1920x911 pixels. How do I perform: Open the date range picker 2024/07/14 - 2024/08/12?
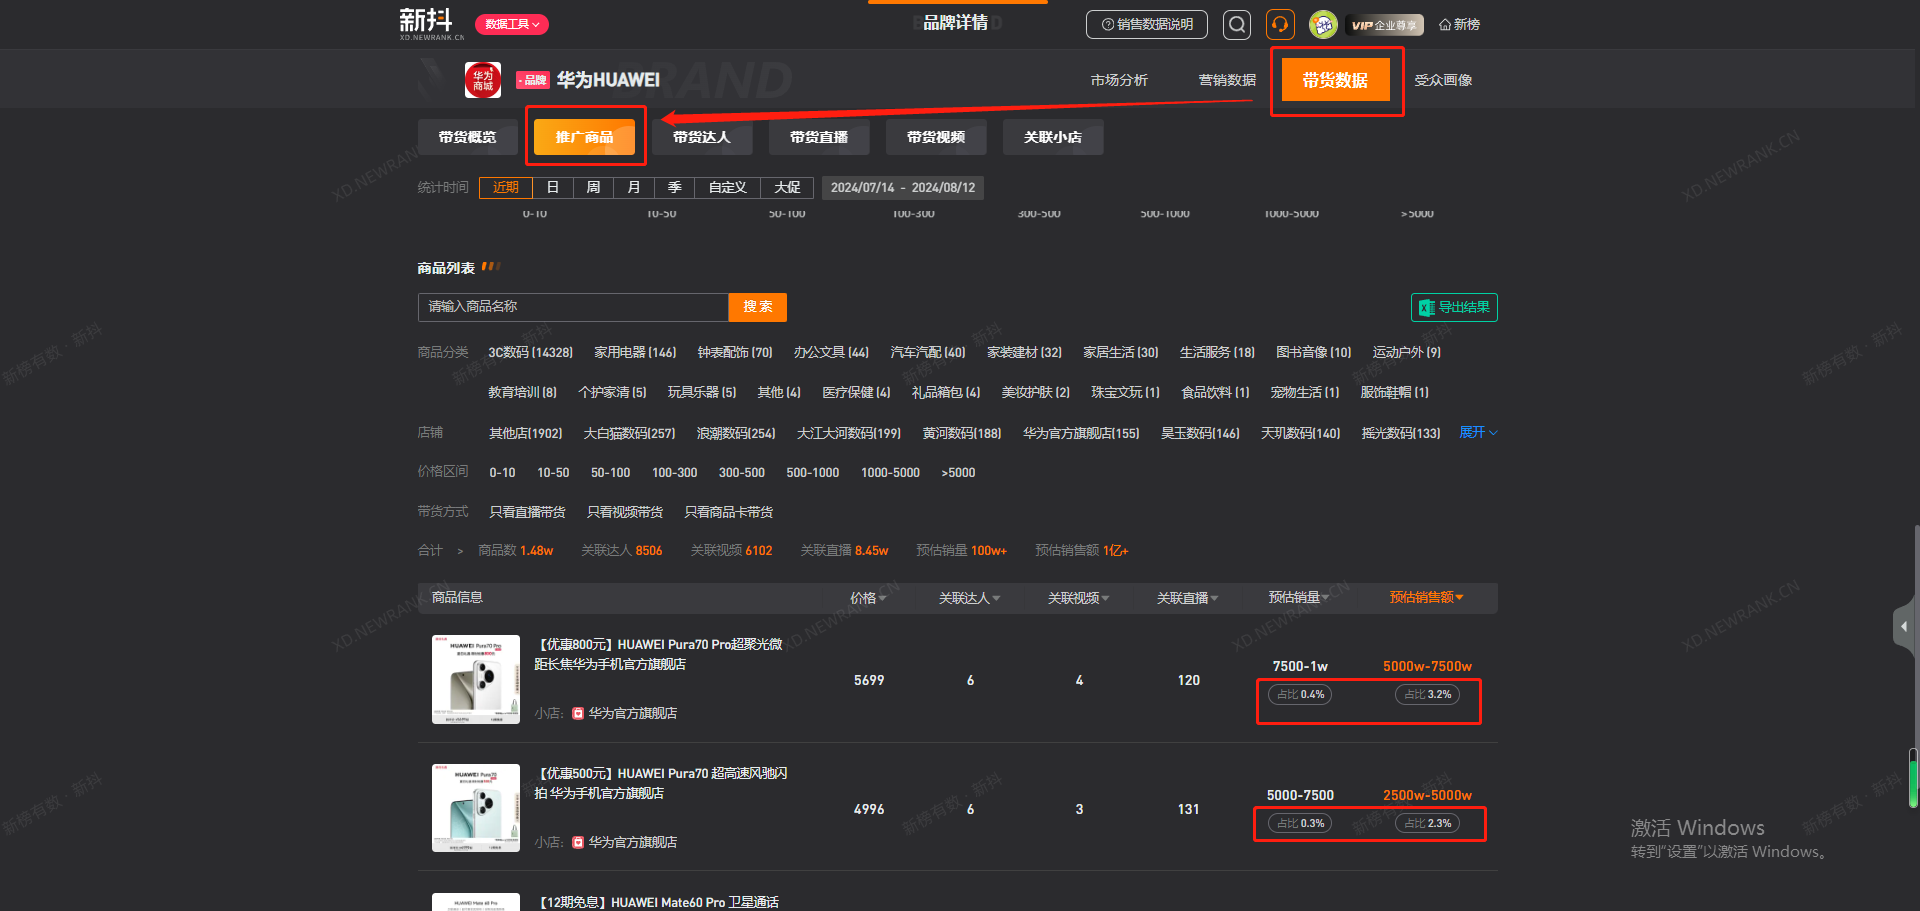pyautogui.click(x=903, y=188)
